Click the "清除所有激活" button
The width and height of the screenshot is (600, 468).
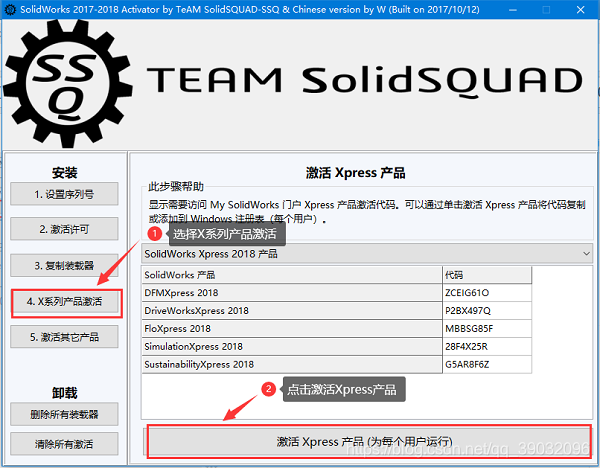64,444
